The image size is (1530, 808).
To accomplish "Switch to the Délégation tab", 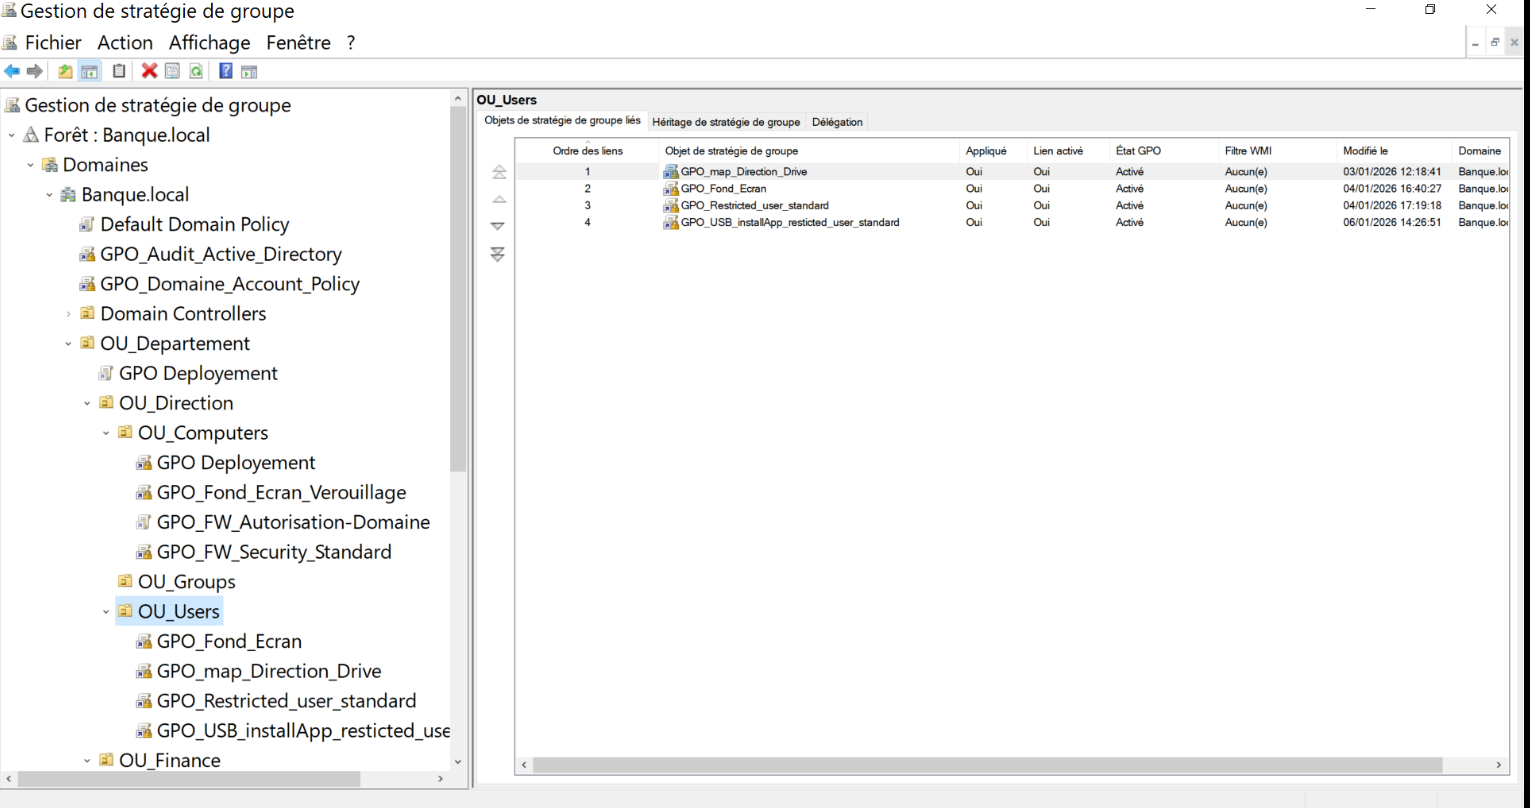I will coord(837,122).
